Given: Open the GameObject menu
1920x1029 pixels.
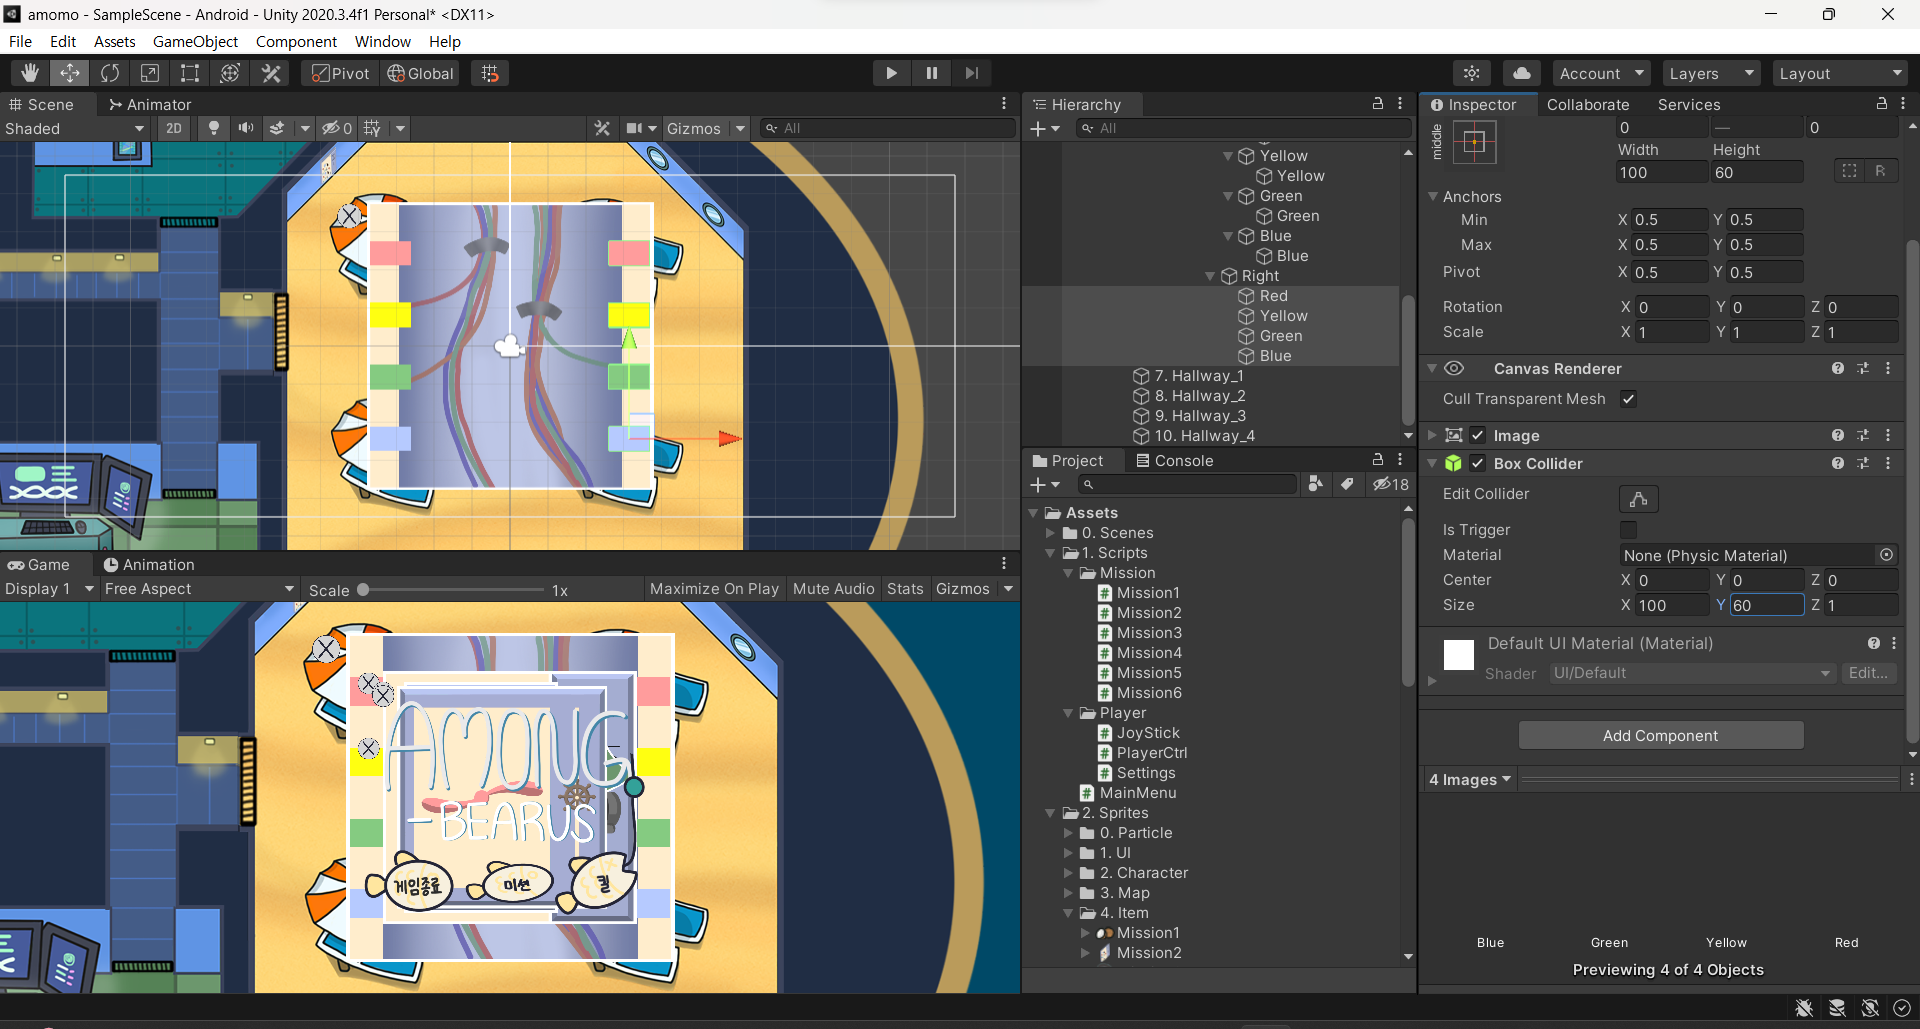Looking at the screenshot, I should (x=195, y=41).
